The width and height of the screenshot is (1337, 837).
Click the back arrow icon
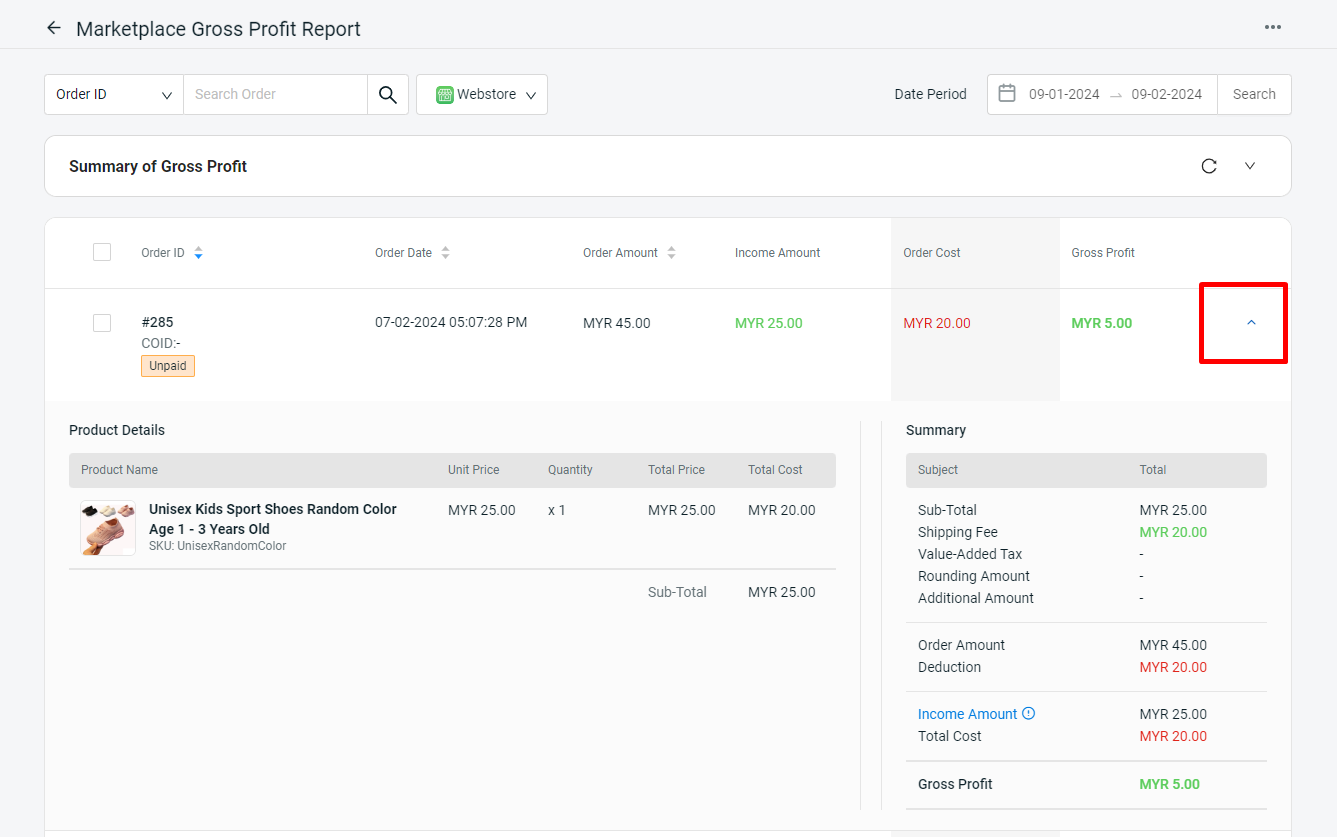[x=54, y=28]
